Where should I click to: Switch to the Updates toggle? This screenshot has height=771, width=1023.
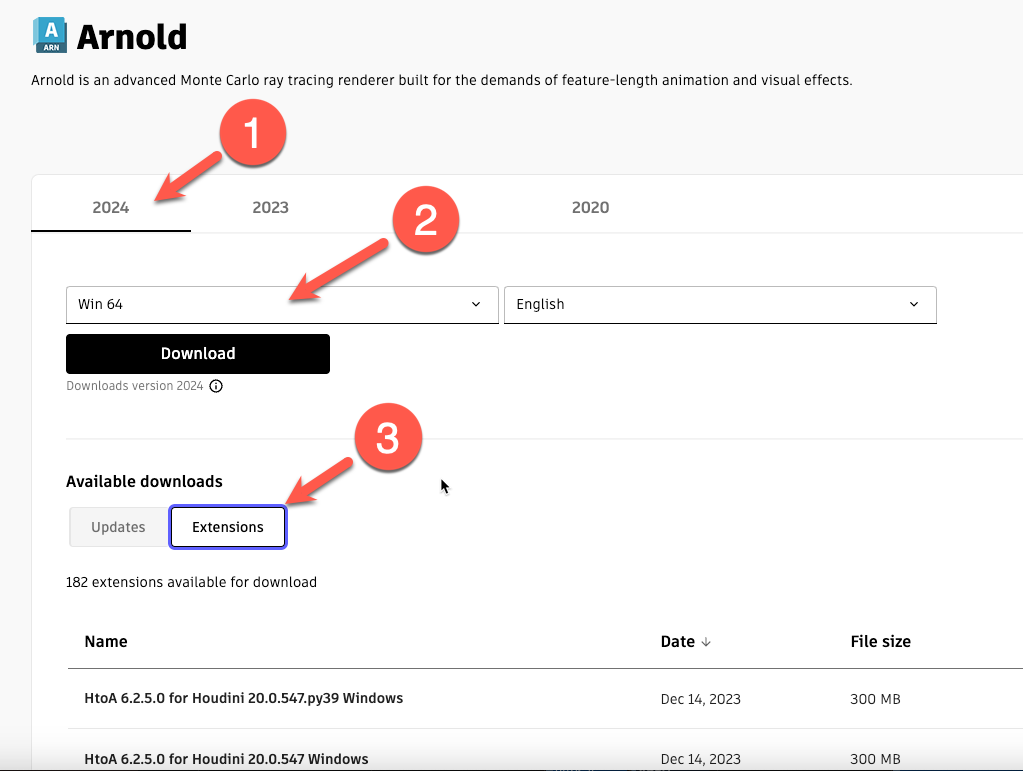pos(118,527)
